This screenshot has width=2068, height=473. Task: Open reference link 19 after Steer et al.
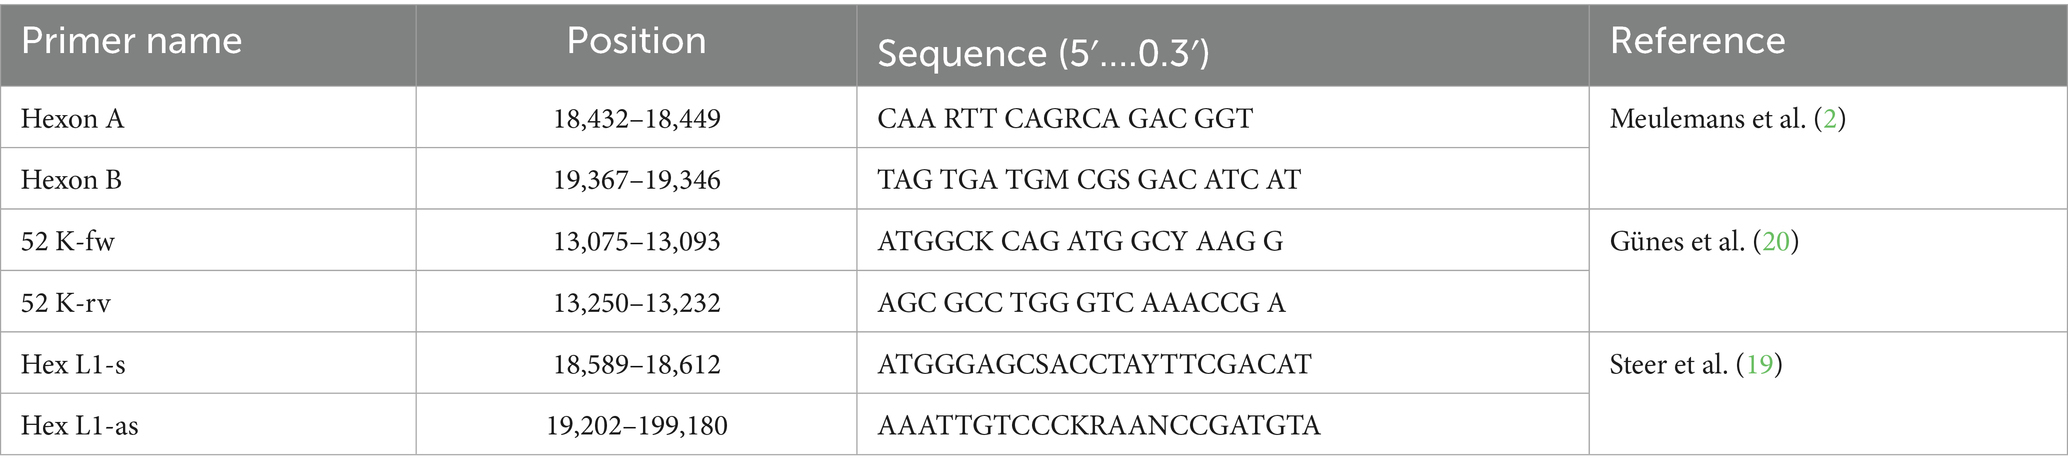pos(1759,364)
